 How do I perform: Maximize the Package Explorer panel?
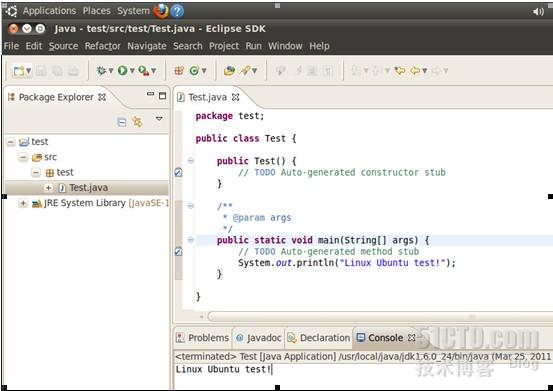[162, 96]
